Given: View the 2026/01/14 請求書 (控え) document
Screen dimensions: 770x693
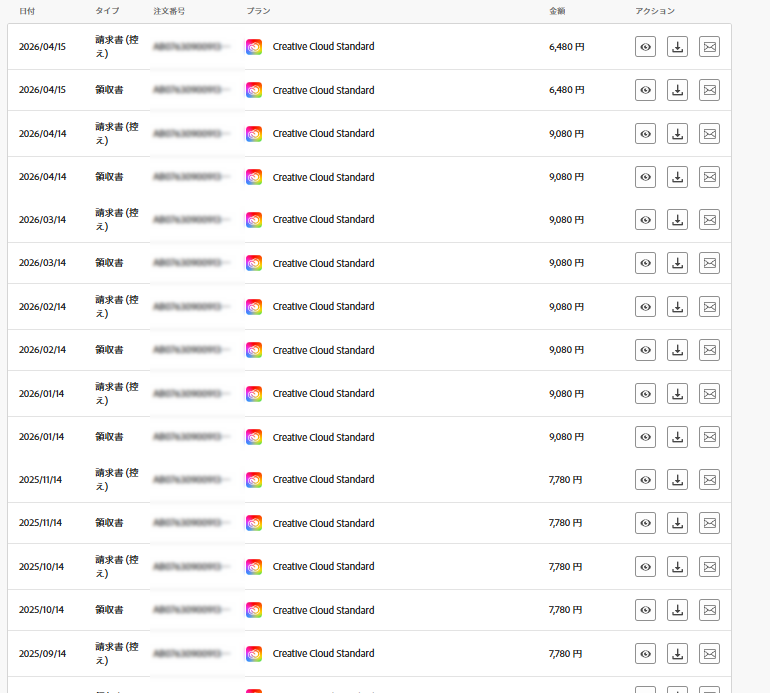Looking at the screenshot, I should pyautogui.click(x=645, y=393).
